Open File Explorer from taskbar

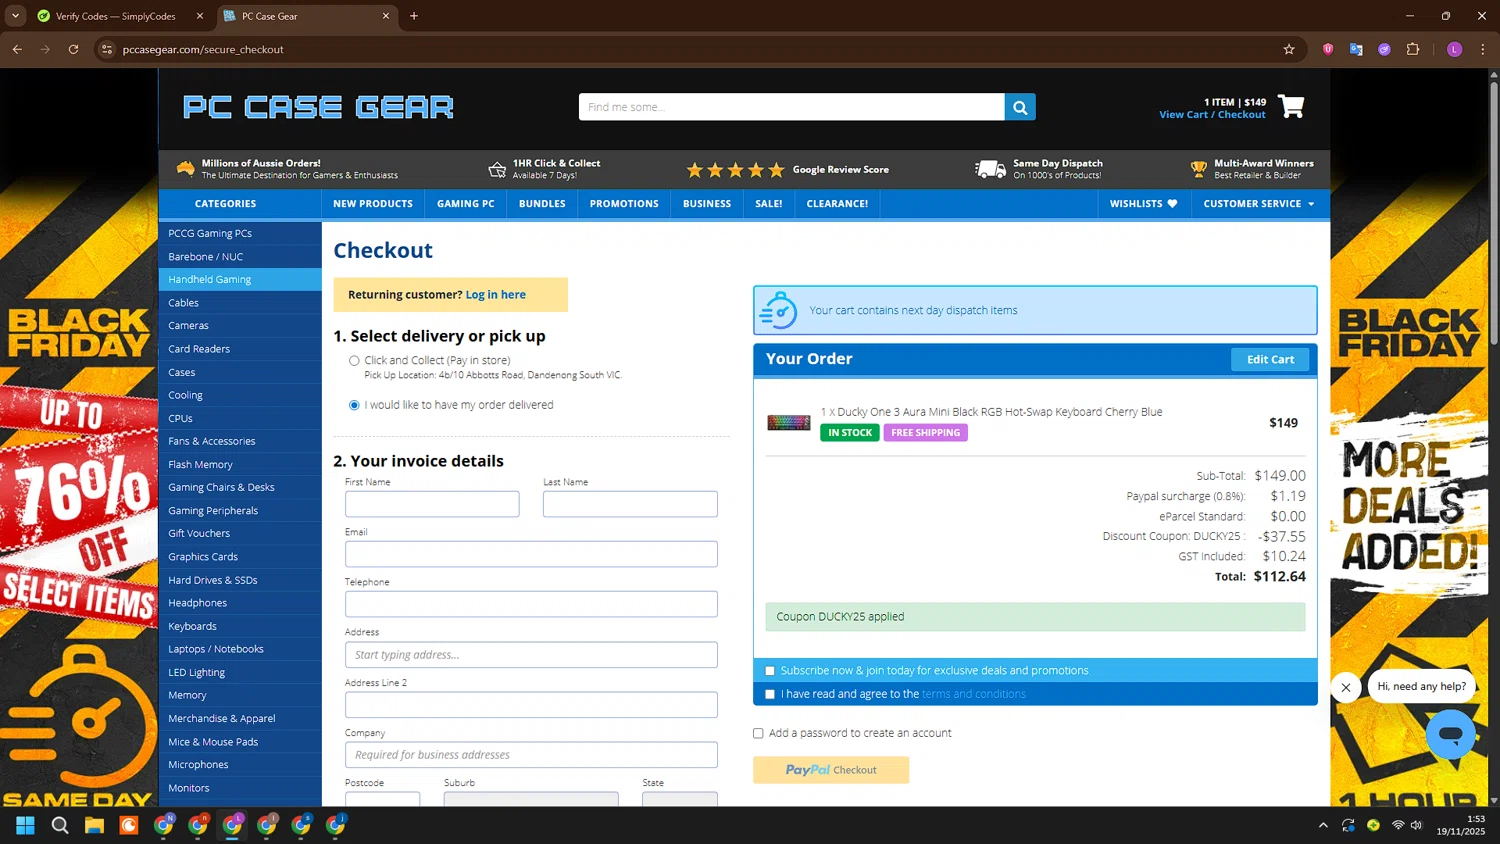coord(94,825)
